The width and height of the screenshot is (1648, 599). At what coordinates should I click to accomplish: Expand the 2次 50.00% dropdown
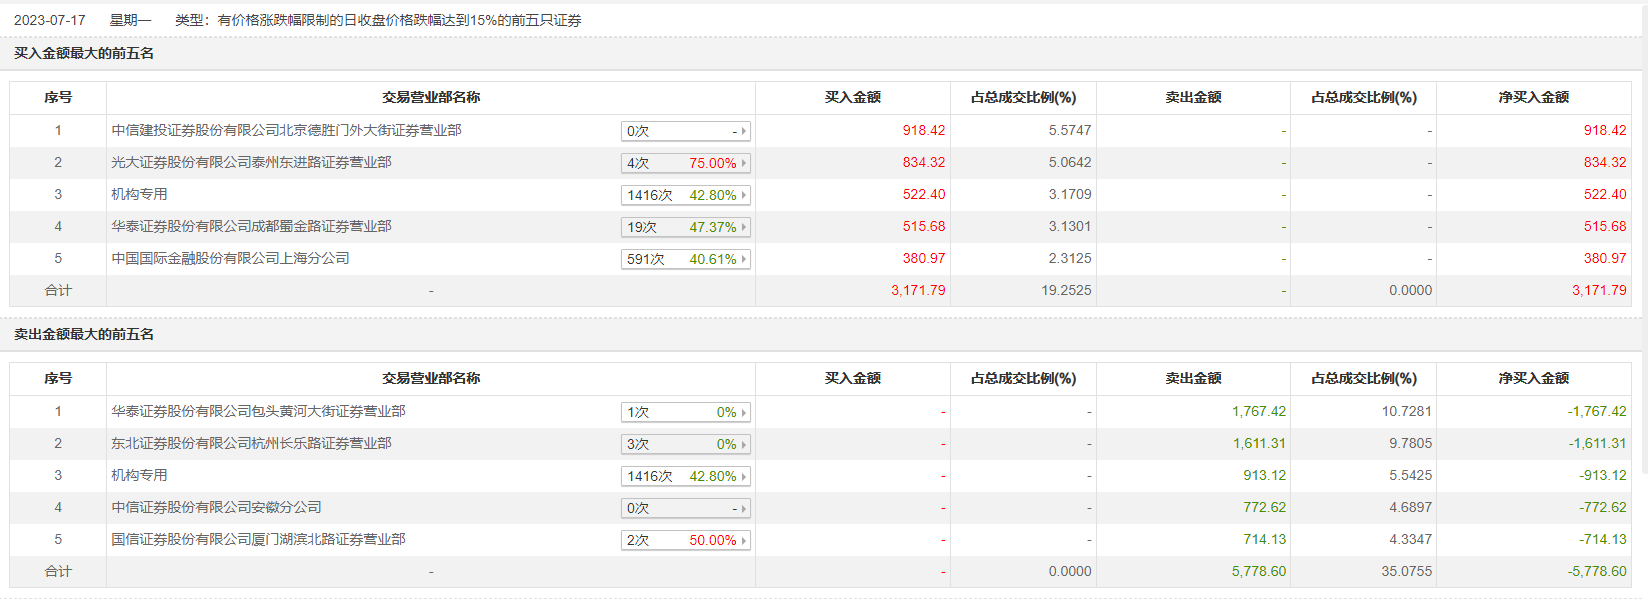[685, 540]
